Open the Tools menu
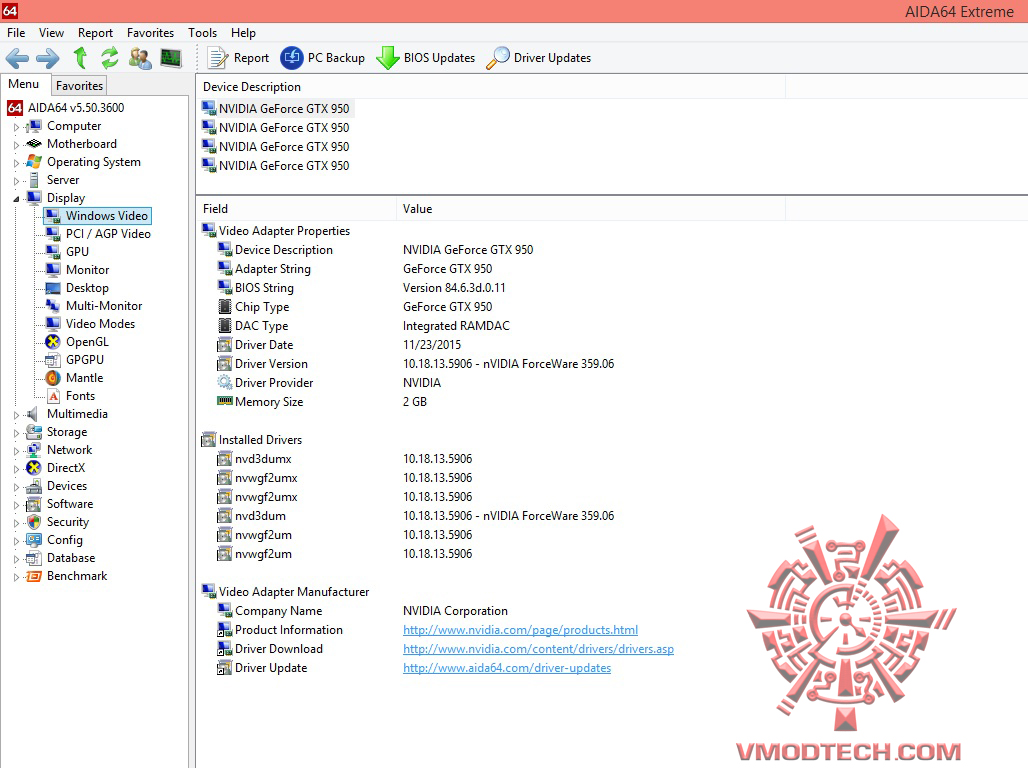Screen dimensions: 1028x768 [202, 33]
